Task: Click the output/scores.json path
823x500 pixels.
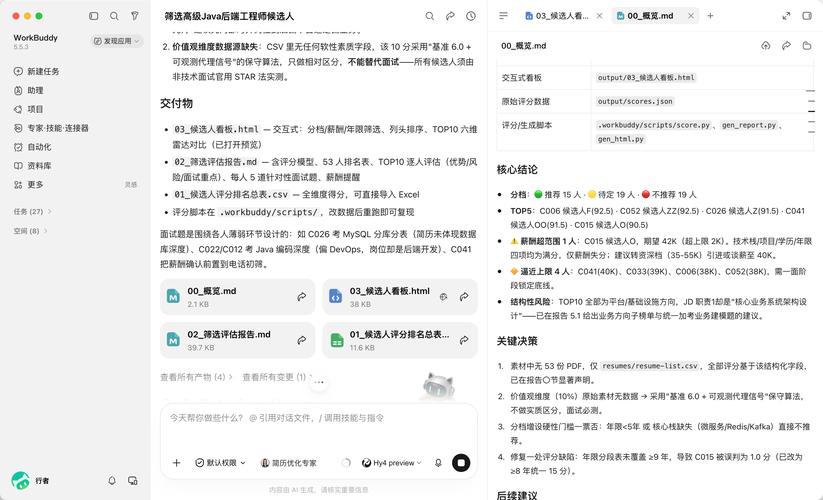Action: pyautogui.click(x=635, y=101)
